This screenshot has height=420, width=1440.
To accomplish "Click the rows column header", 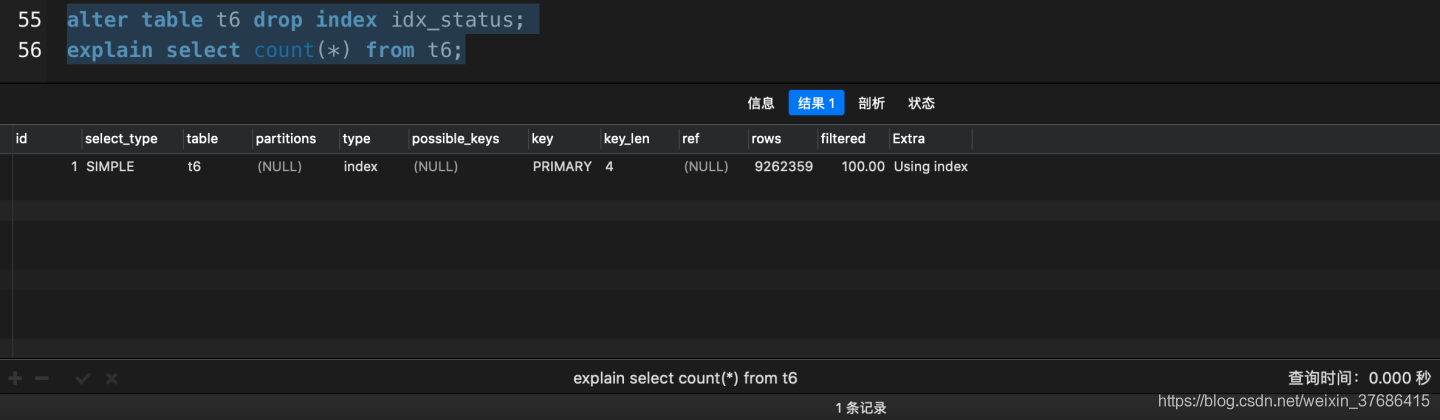I will (766, 139).
